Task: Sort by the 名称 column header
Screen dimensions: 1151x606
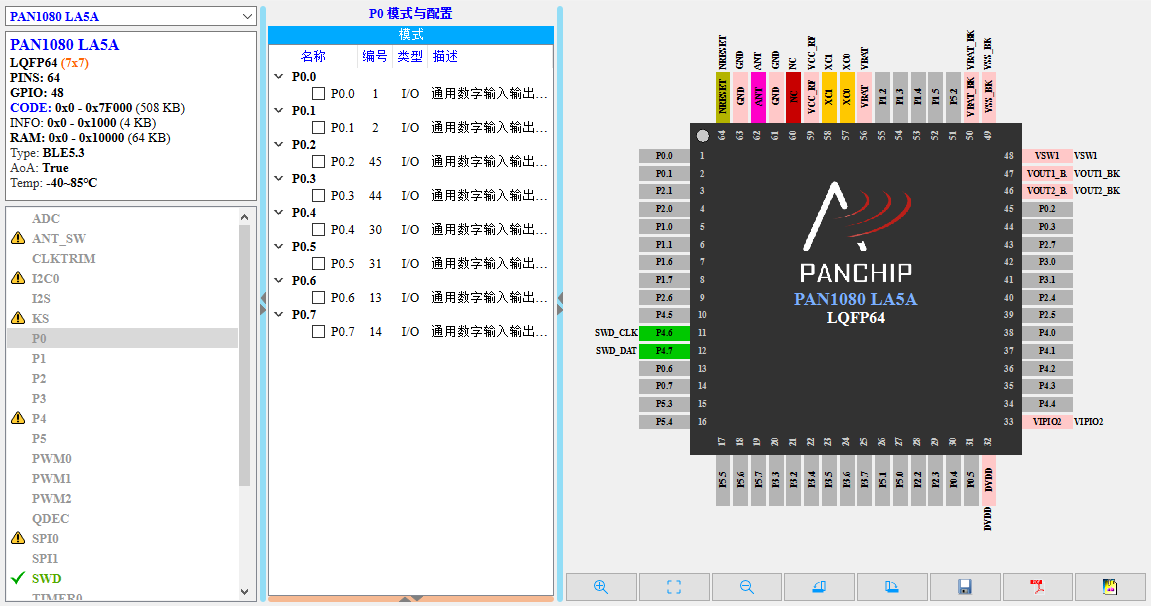Action: coord(313,56)
